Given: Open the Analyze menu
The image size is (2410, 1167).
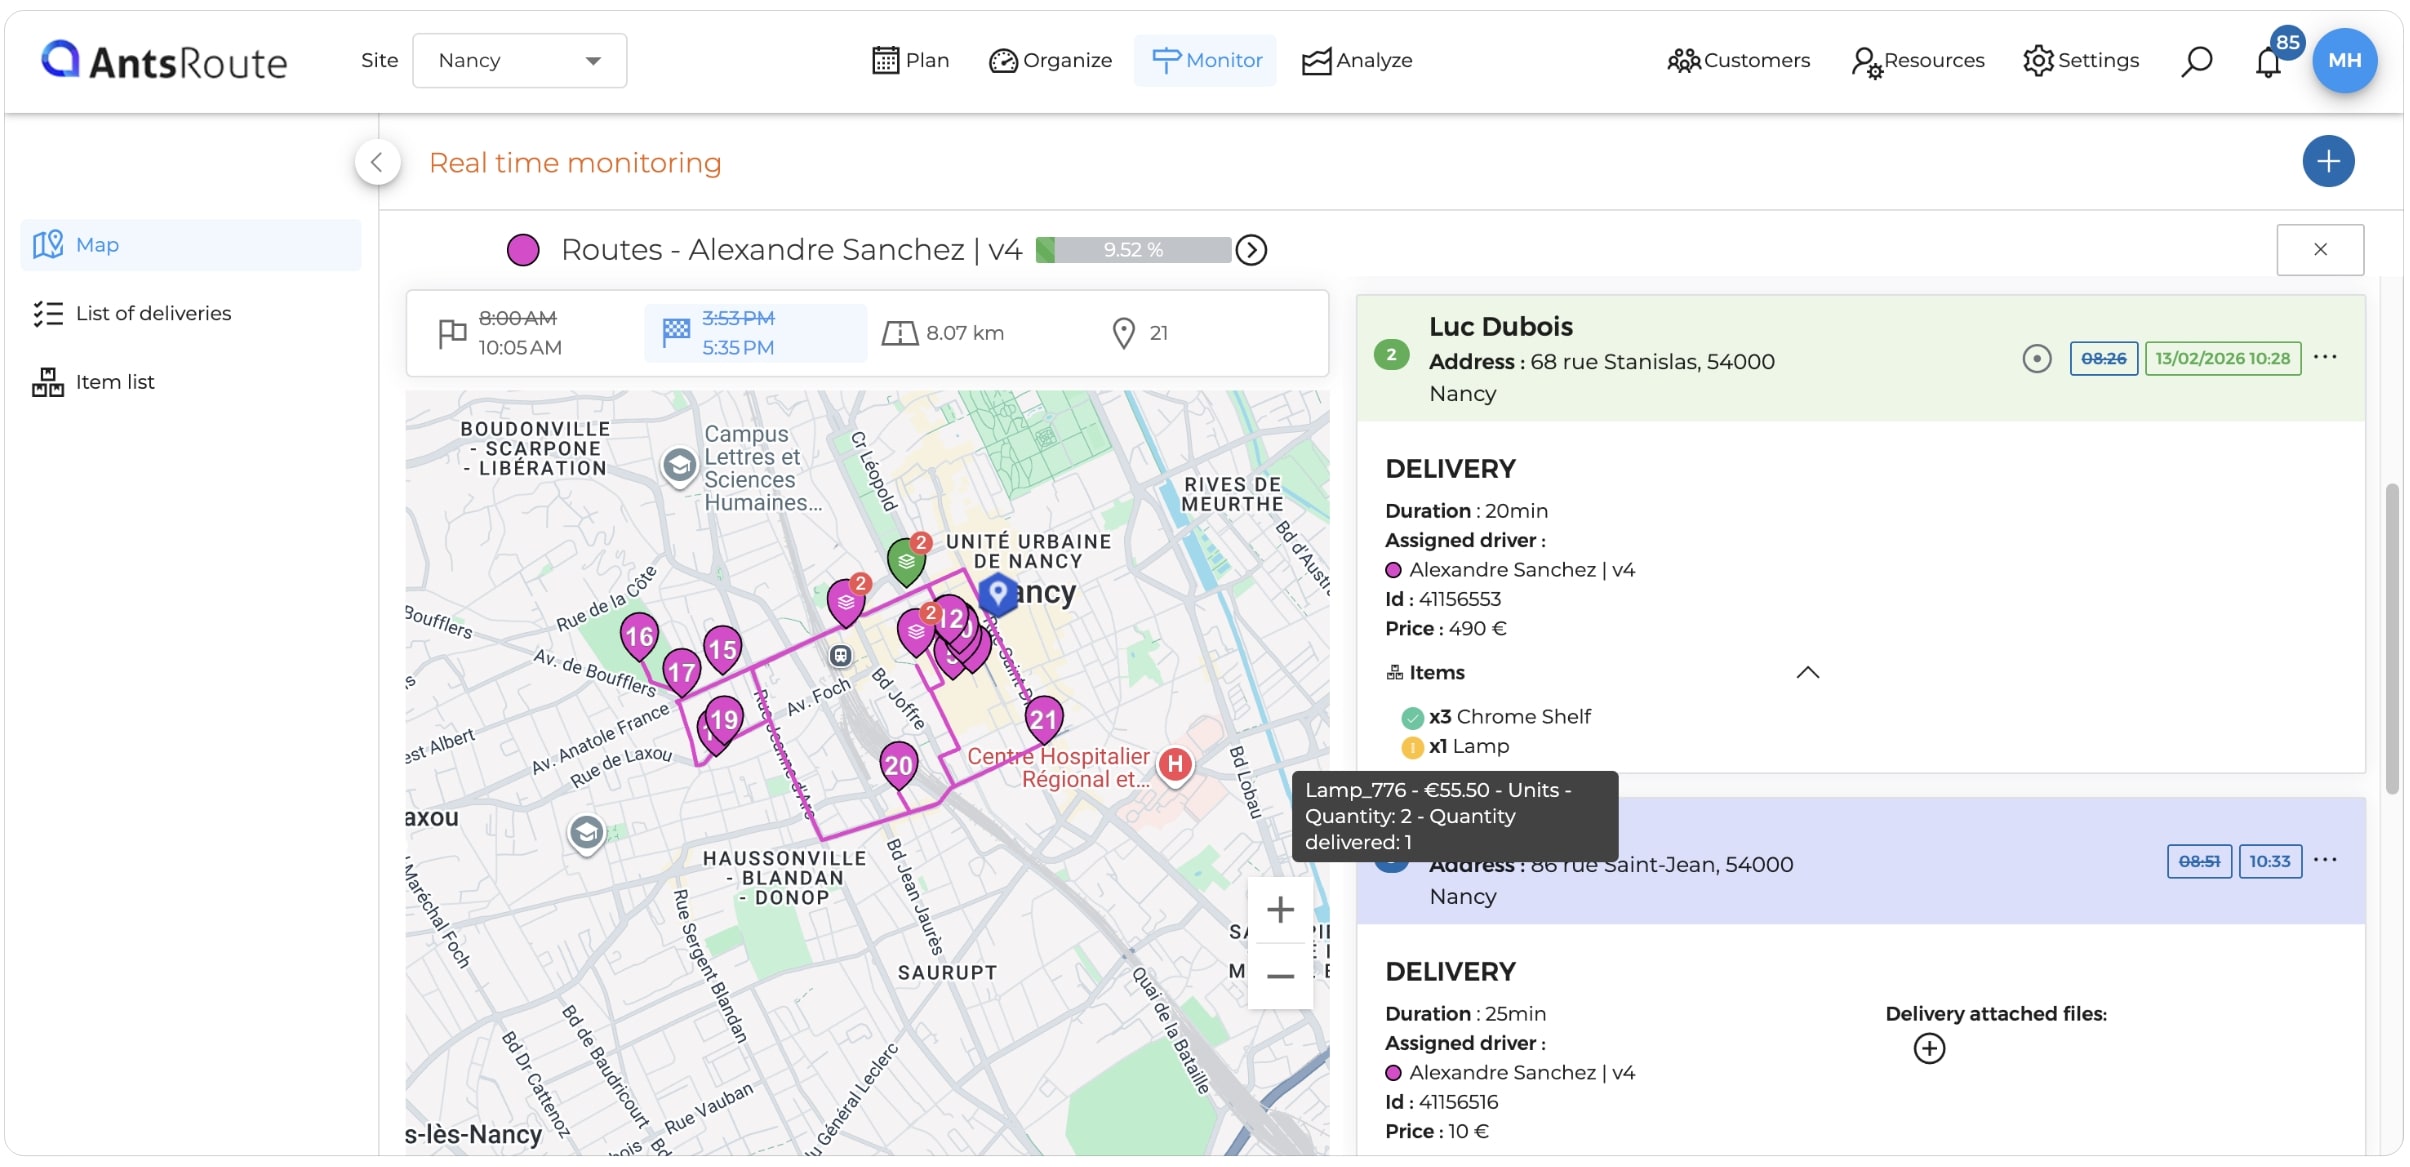Looking at the screenshot, I should (x=1357, y=60).
